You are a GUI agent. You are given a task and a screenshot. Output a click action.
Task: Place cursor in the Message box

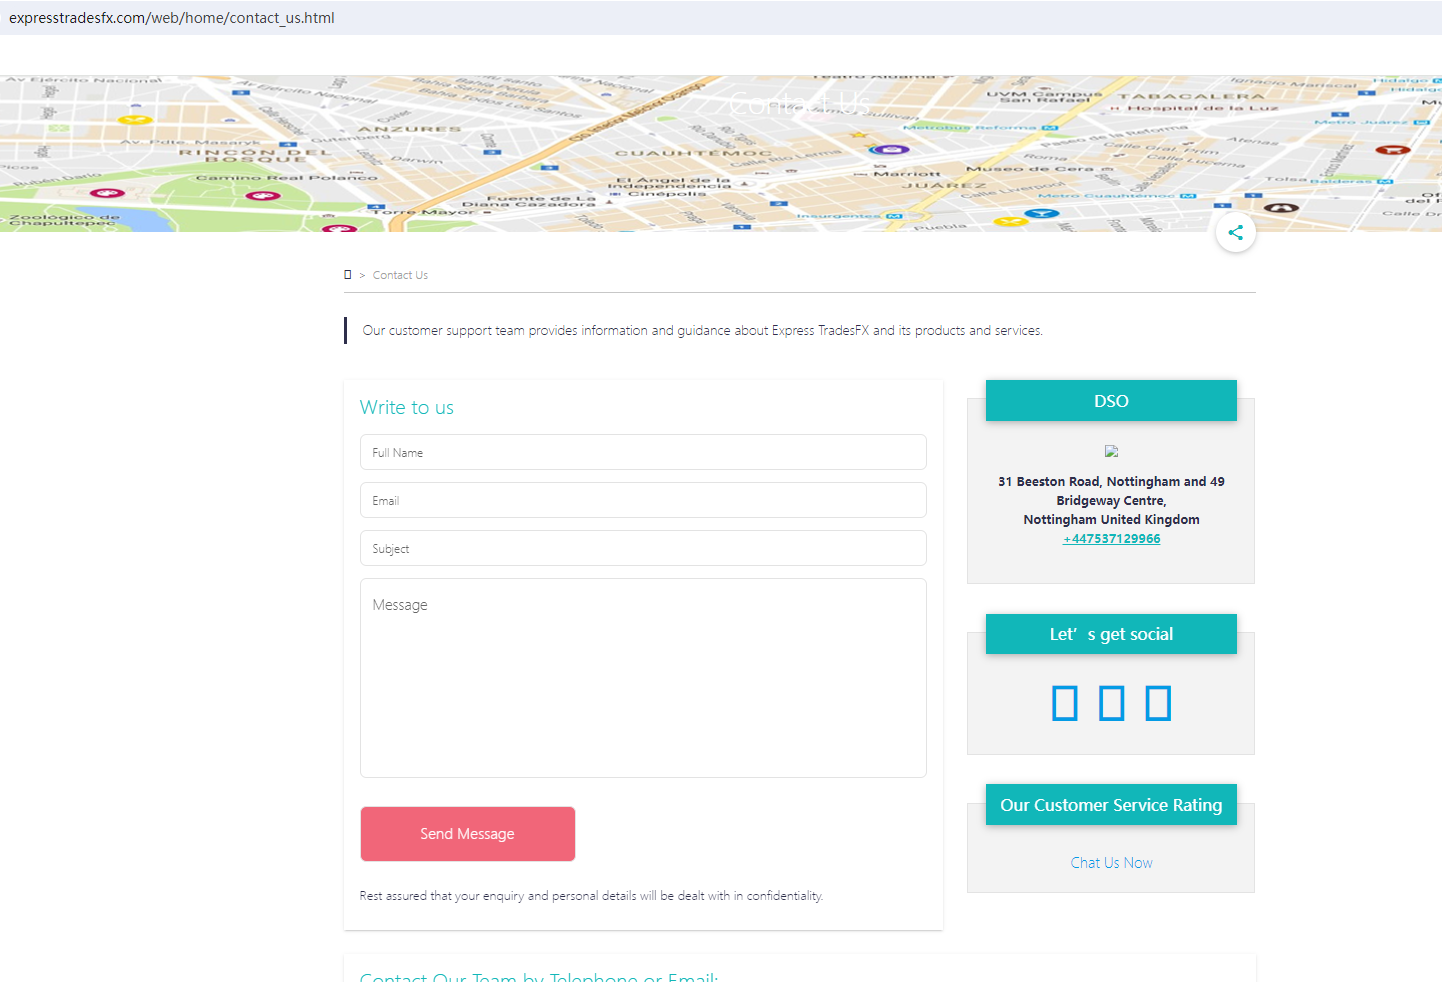point(643,678)
